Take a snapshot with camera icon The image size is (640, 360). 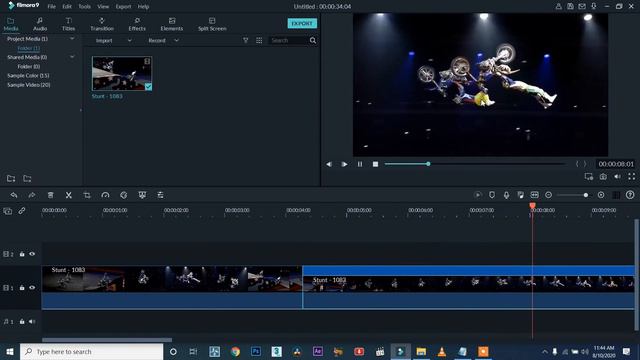[x=603, y=176]
